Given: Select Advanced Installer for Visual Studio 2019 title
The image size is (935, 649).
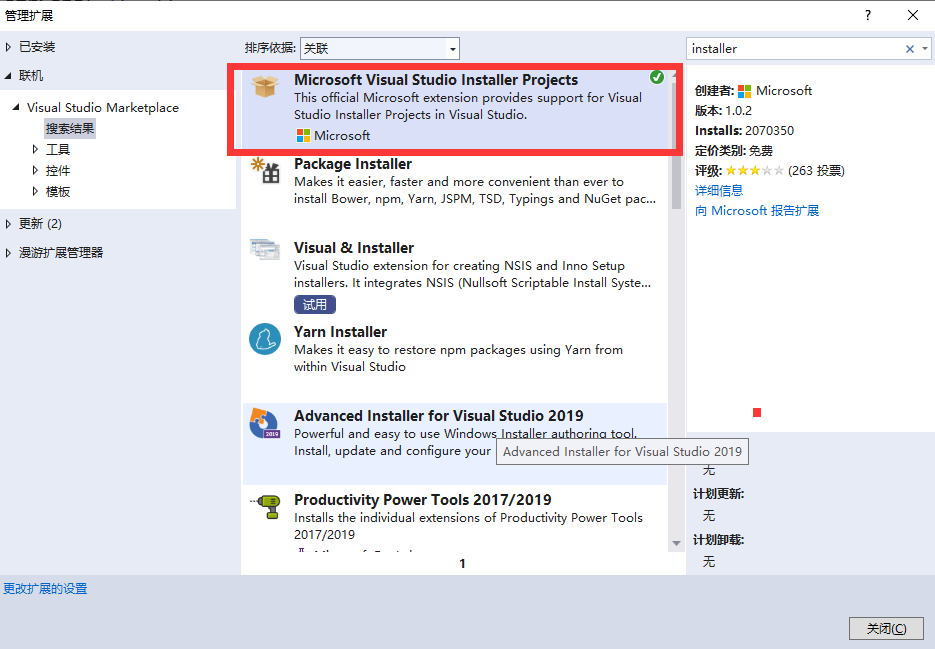Looking at the screenshot, I should point(438,416).
